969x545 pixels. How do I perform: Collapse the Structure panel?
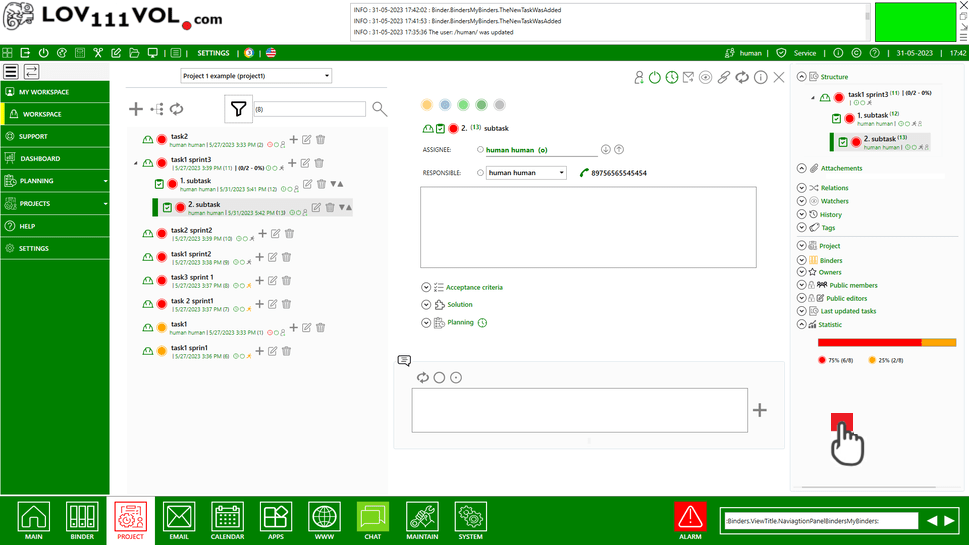(x=802, y=77)
